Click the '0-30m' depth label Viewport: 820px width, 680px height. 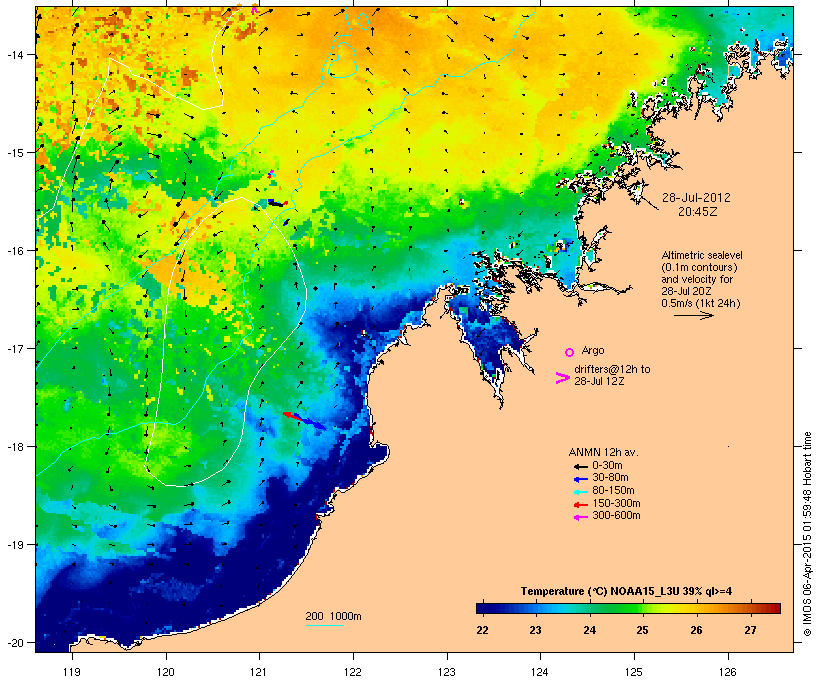(x=607, y=466)
